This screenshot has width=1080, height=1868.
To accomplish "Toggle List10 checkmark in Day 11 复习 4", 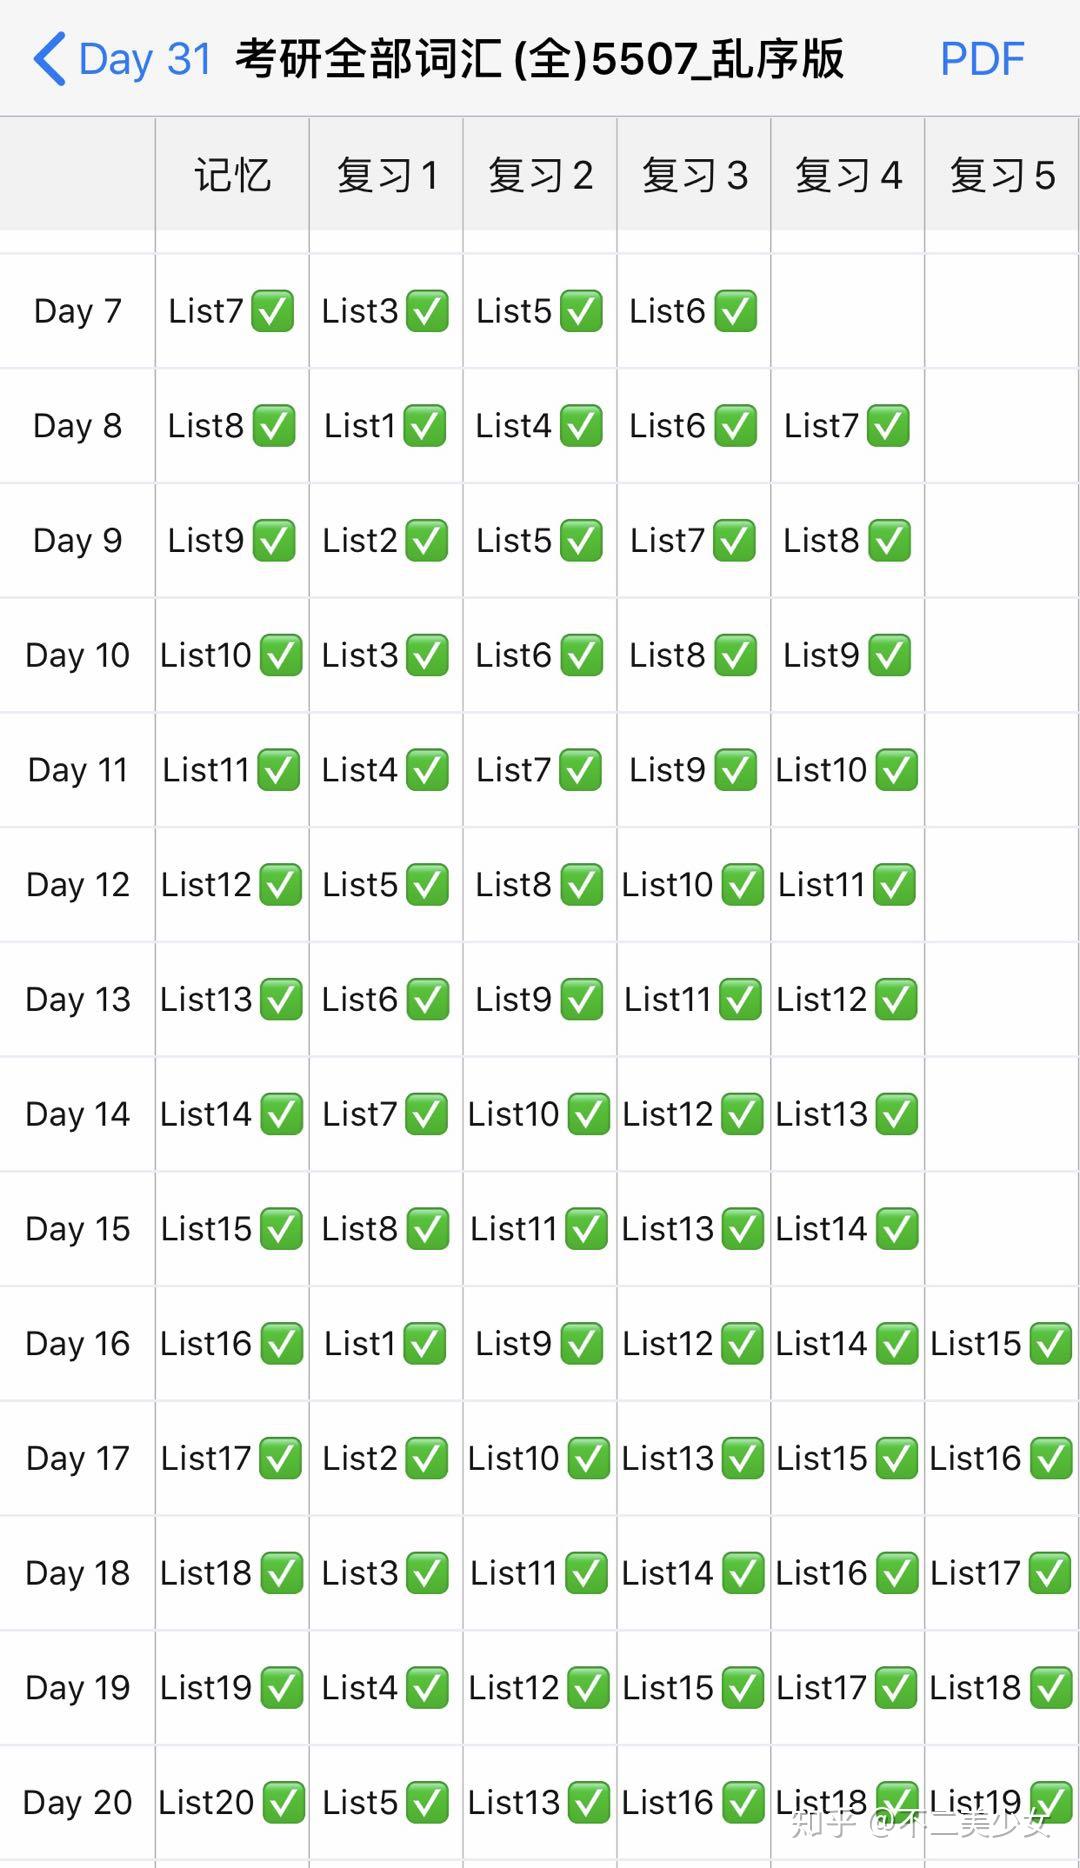I will [x=896, y=770].
